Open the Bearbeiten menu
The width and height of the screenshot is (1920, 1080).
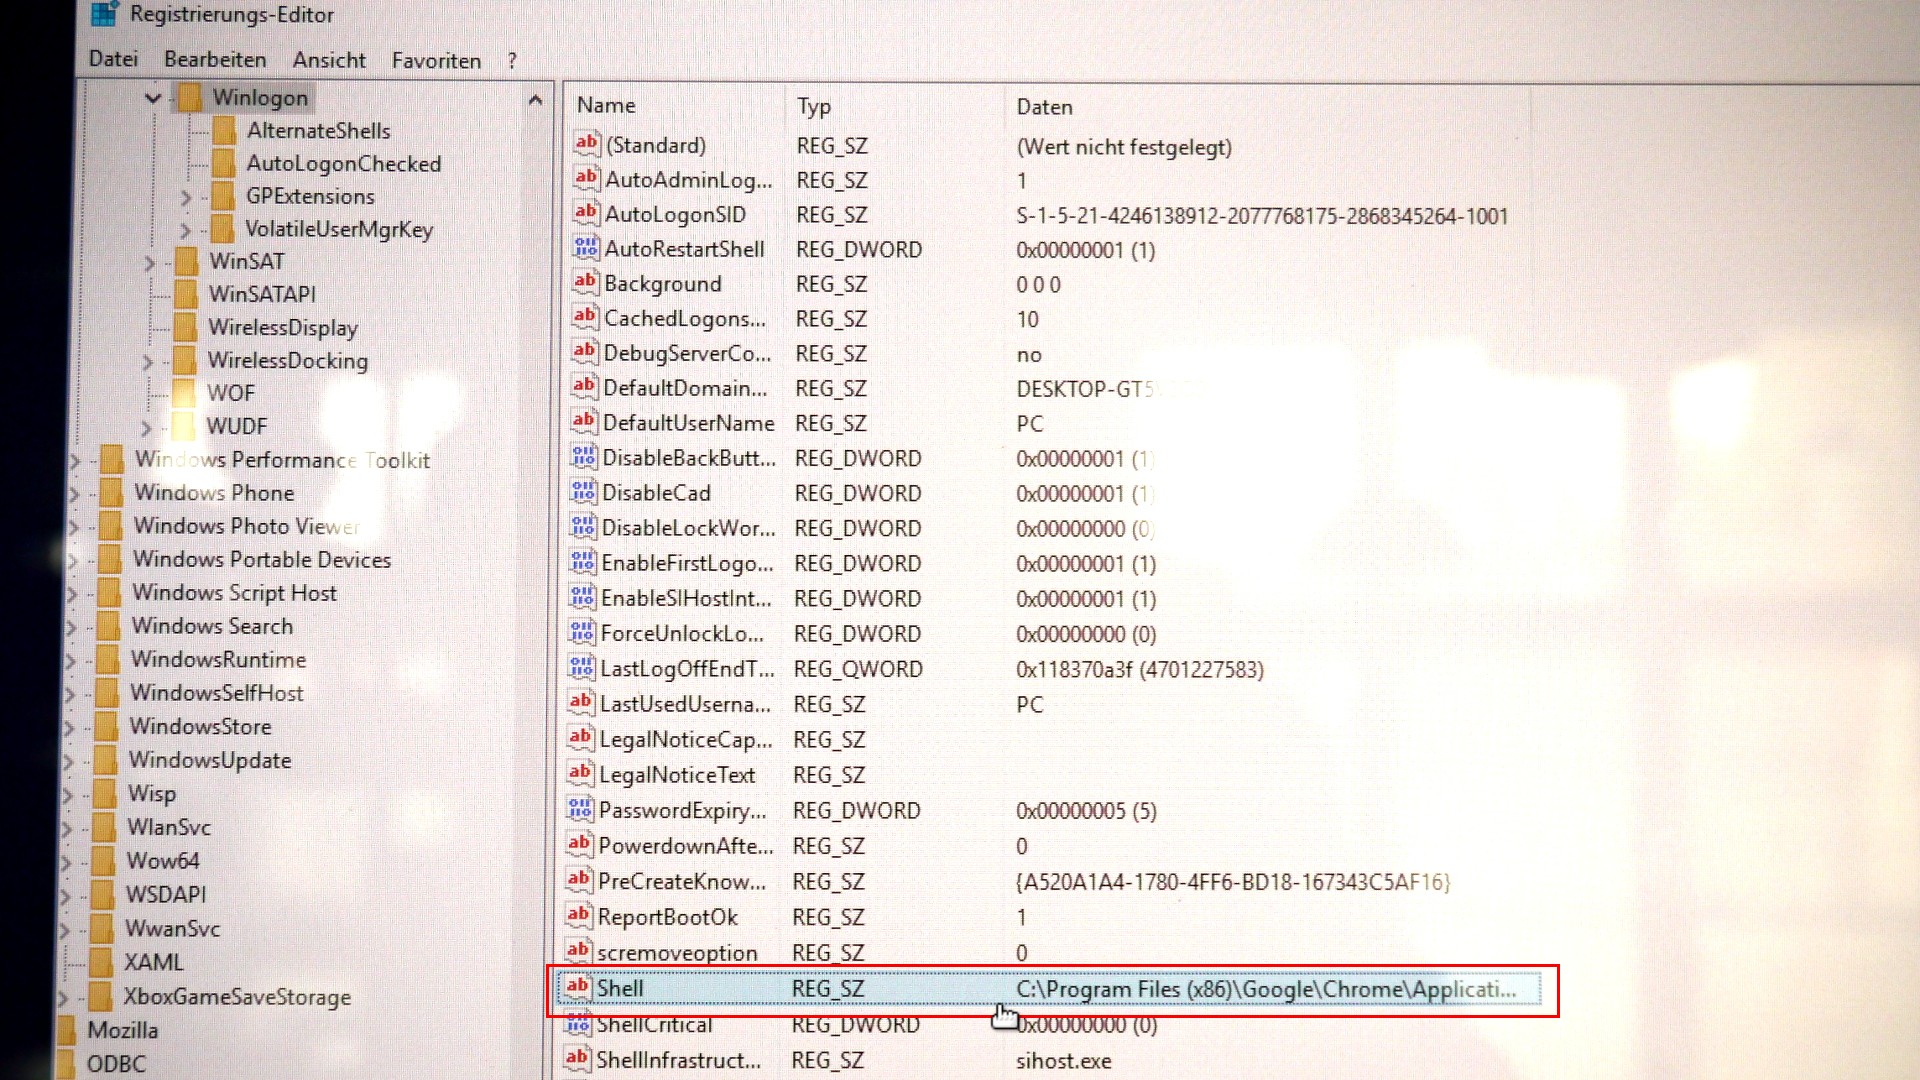[215, 60]
